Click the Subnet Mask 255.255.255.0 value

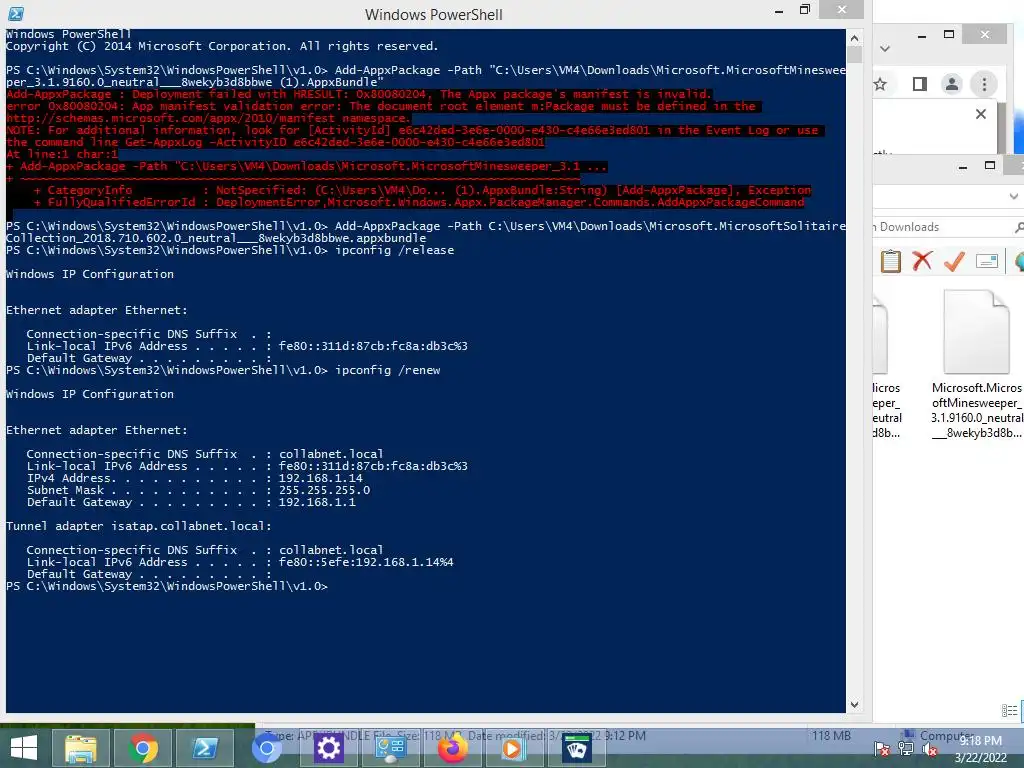tap(324, 490)
